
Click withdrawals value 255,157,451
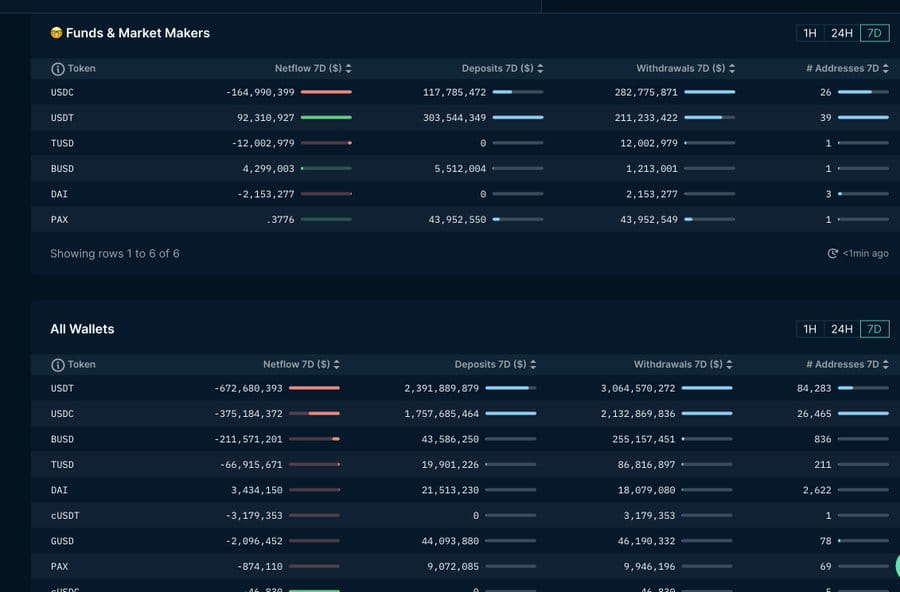point(643,439)
